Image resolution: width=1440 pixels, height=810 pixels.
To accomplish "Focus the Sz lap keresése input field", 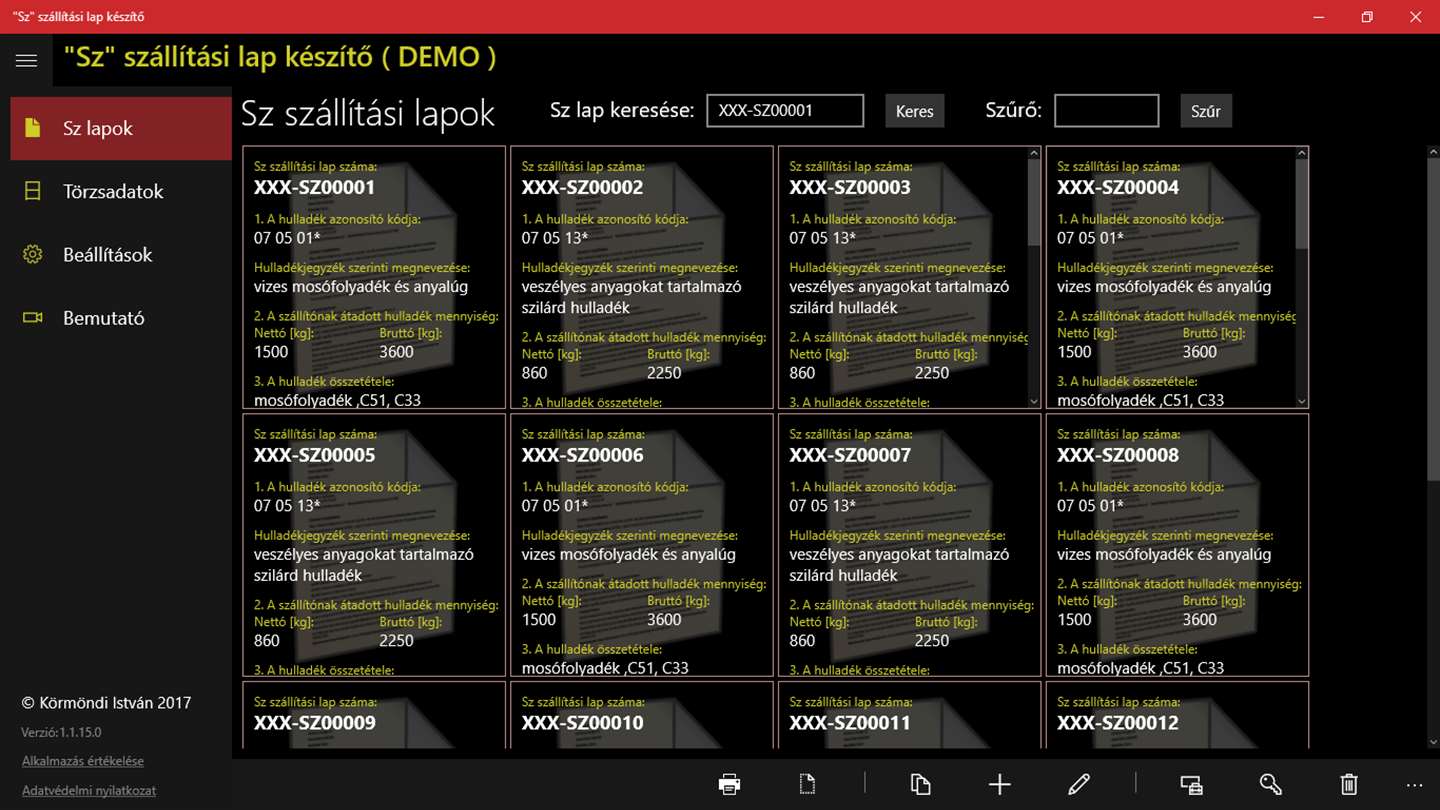I will tap(785, 111).
